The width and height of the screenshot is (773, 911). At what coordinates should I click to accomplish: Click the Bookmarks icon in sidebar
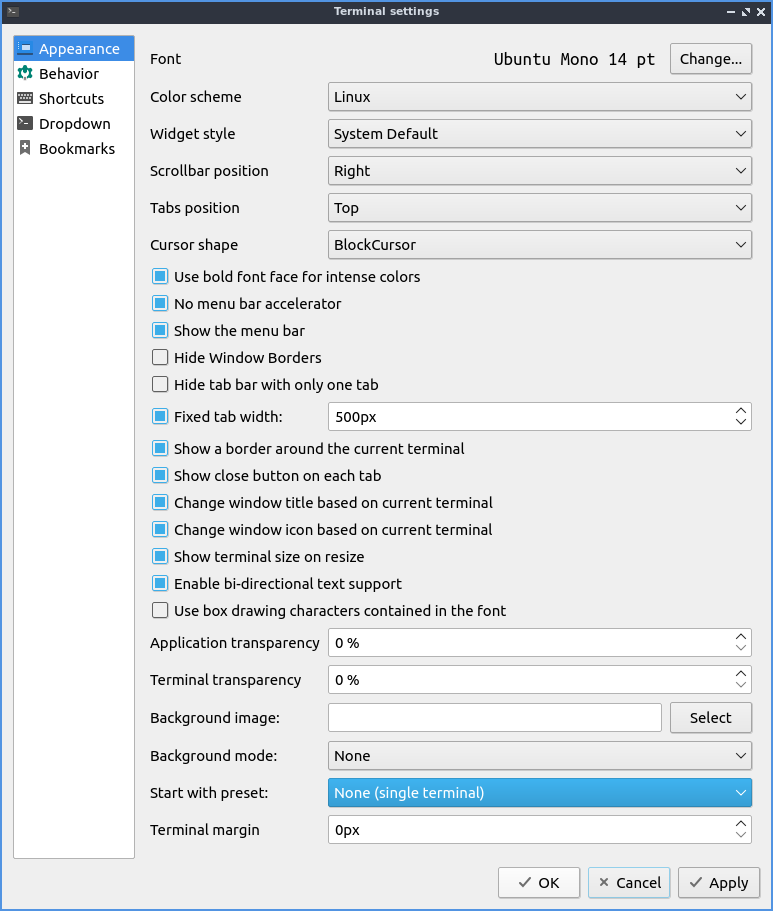pos(25,149)
